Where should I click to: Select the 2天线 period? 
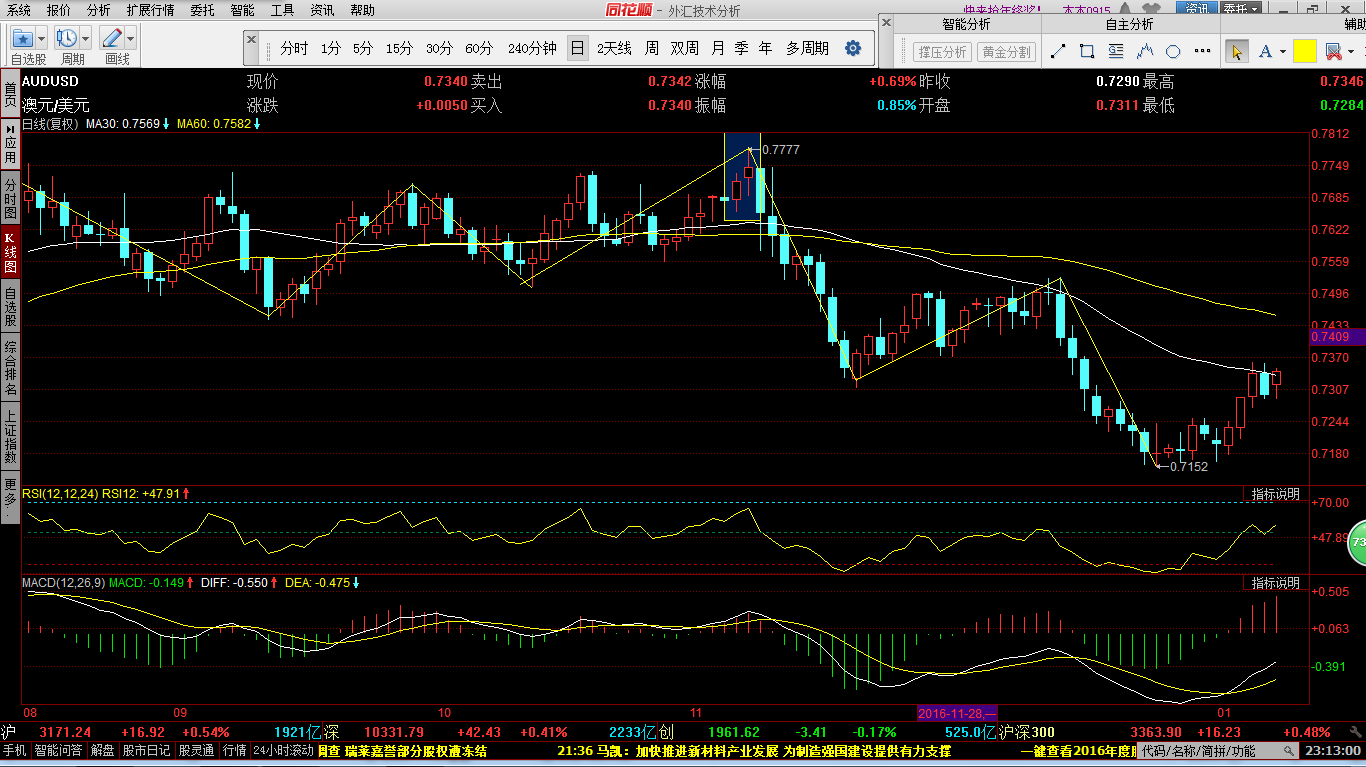(614, 48)
